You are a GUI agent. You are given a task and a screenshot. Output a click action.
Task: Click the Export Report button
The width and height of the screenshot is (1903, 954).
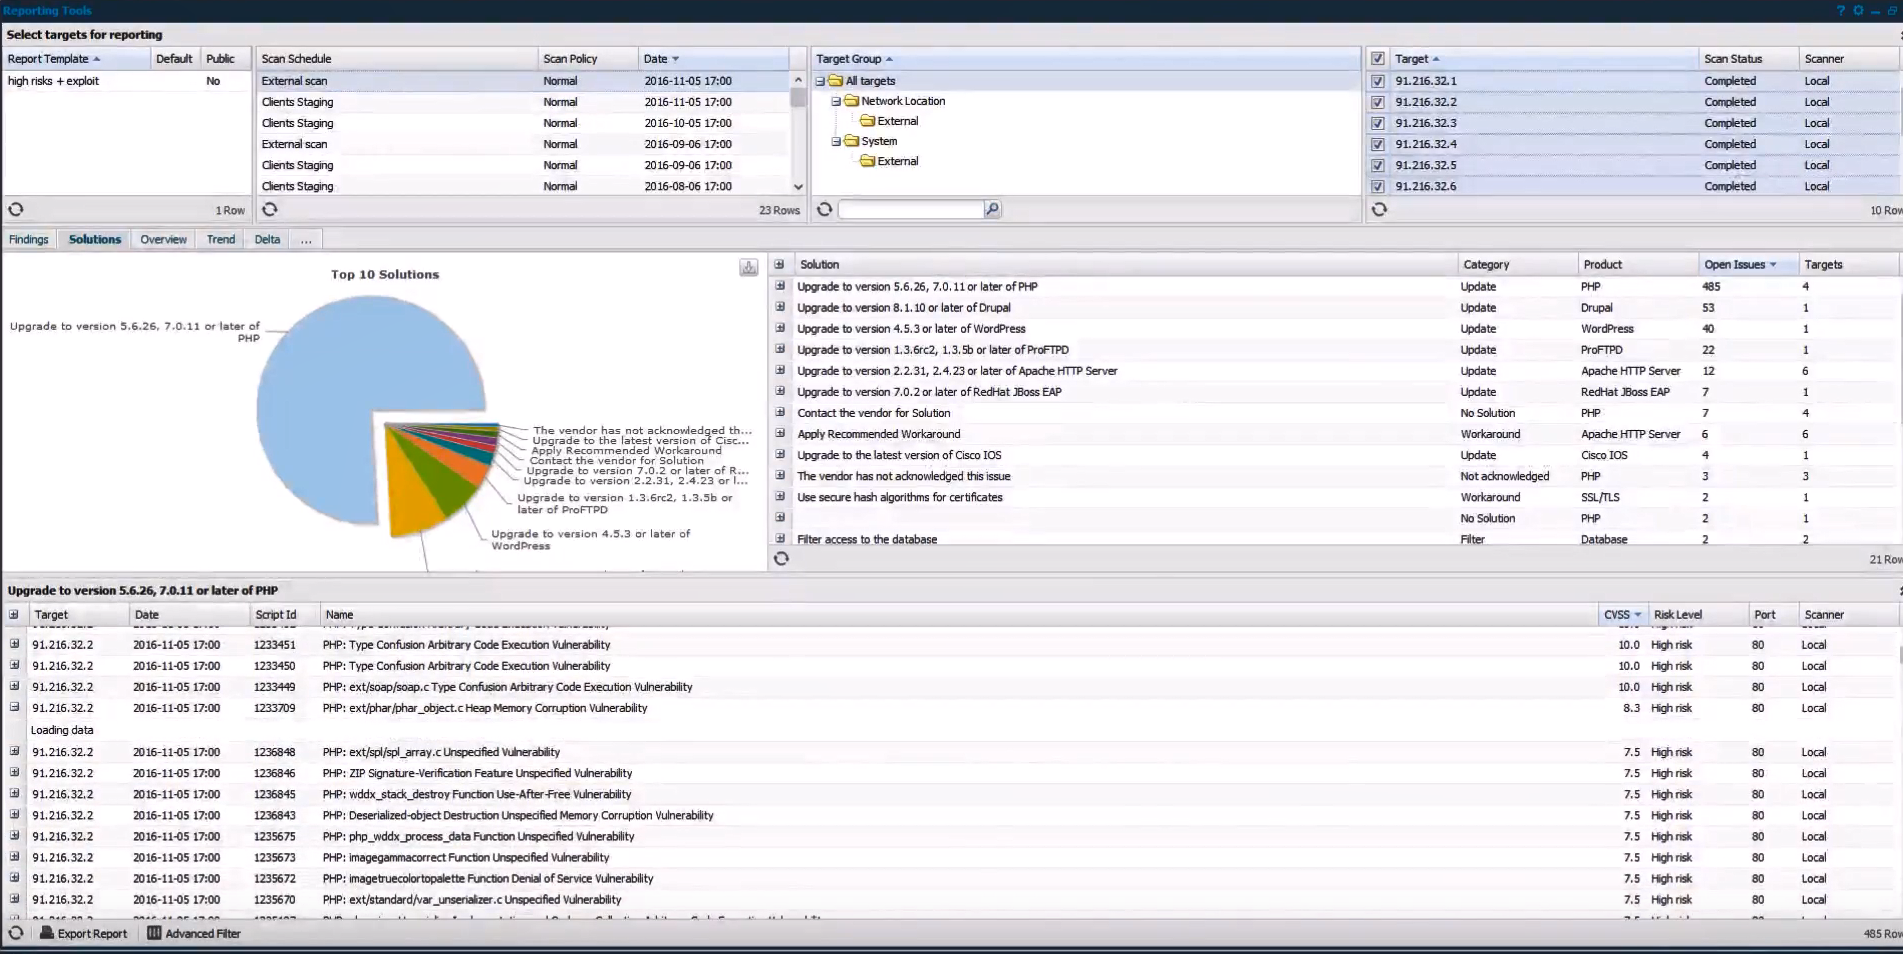point(84,933)
